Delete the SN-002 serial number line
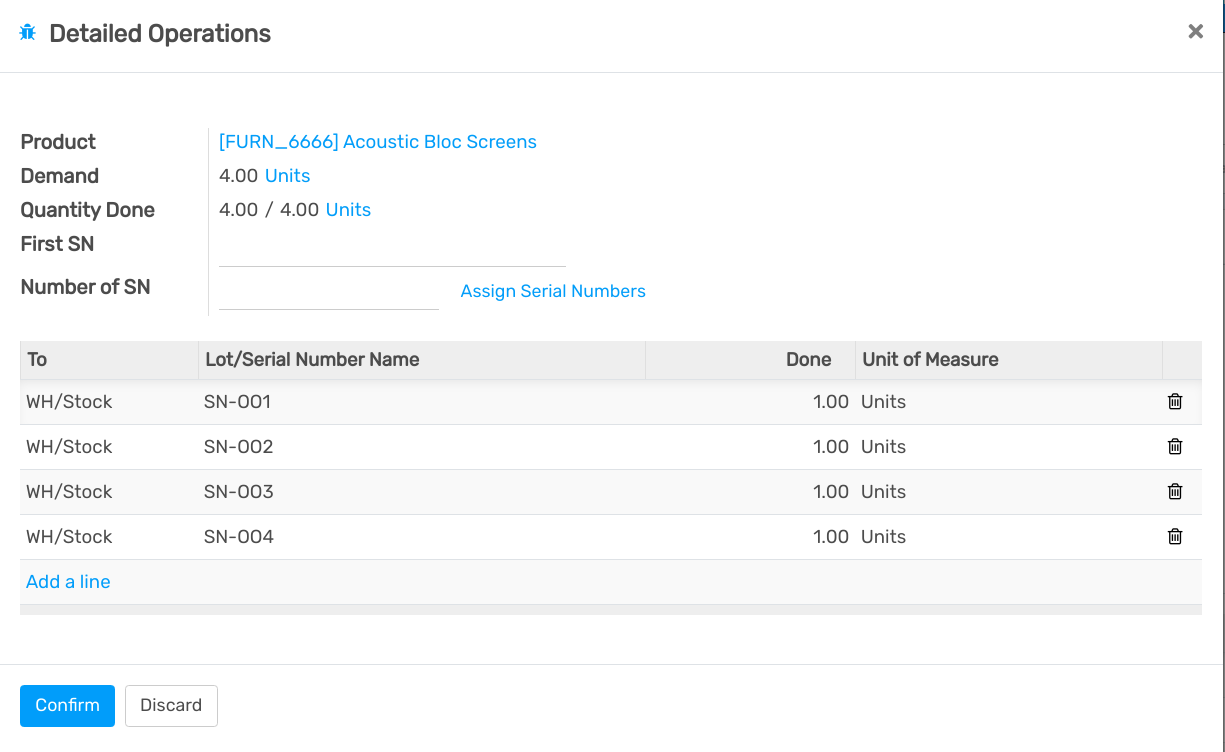 tap(1175, 447)
